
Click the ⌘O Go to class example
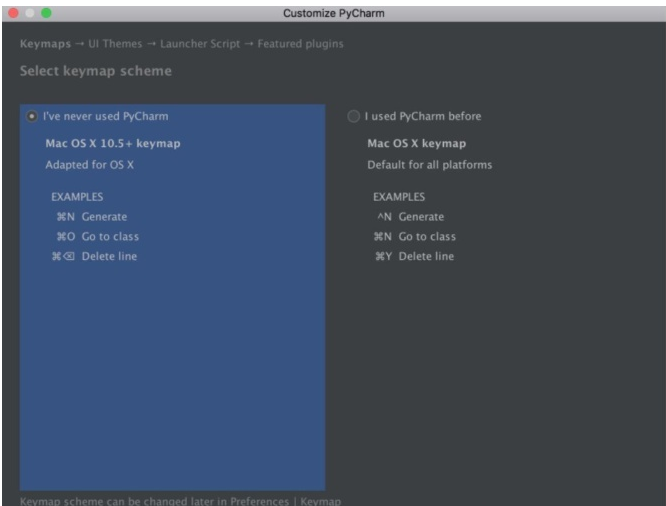pos(98,236)
